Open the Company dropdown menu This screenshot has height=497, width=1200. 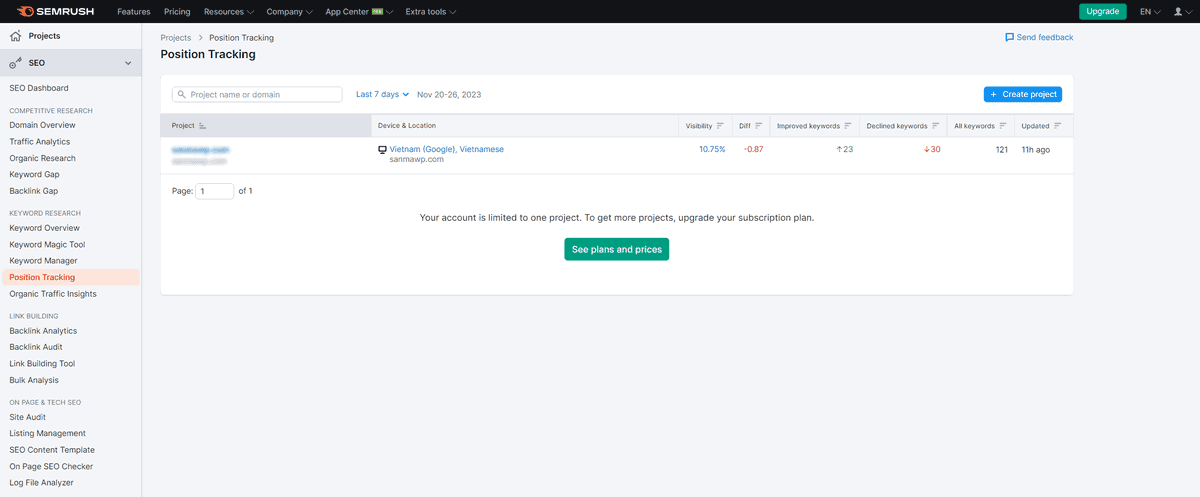point(290,12)
